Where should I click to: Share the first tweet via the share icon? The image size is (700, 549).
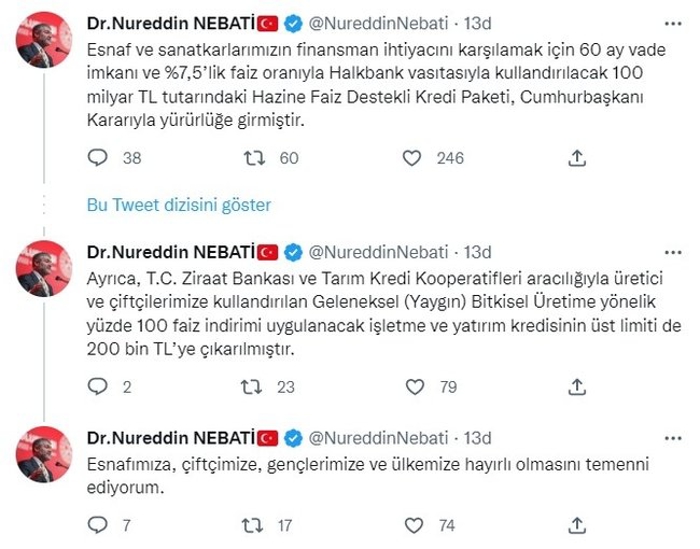pyautogui.click(x=577, y=158)
